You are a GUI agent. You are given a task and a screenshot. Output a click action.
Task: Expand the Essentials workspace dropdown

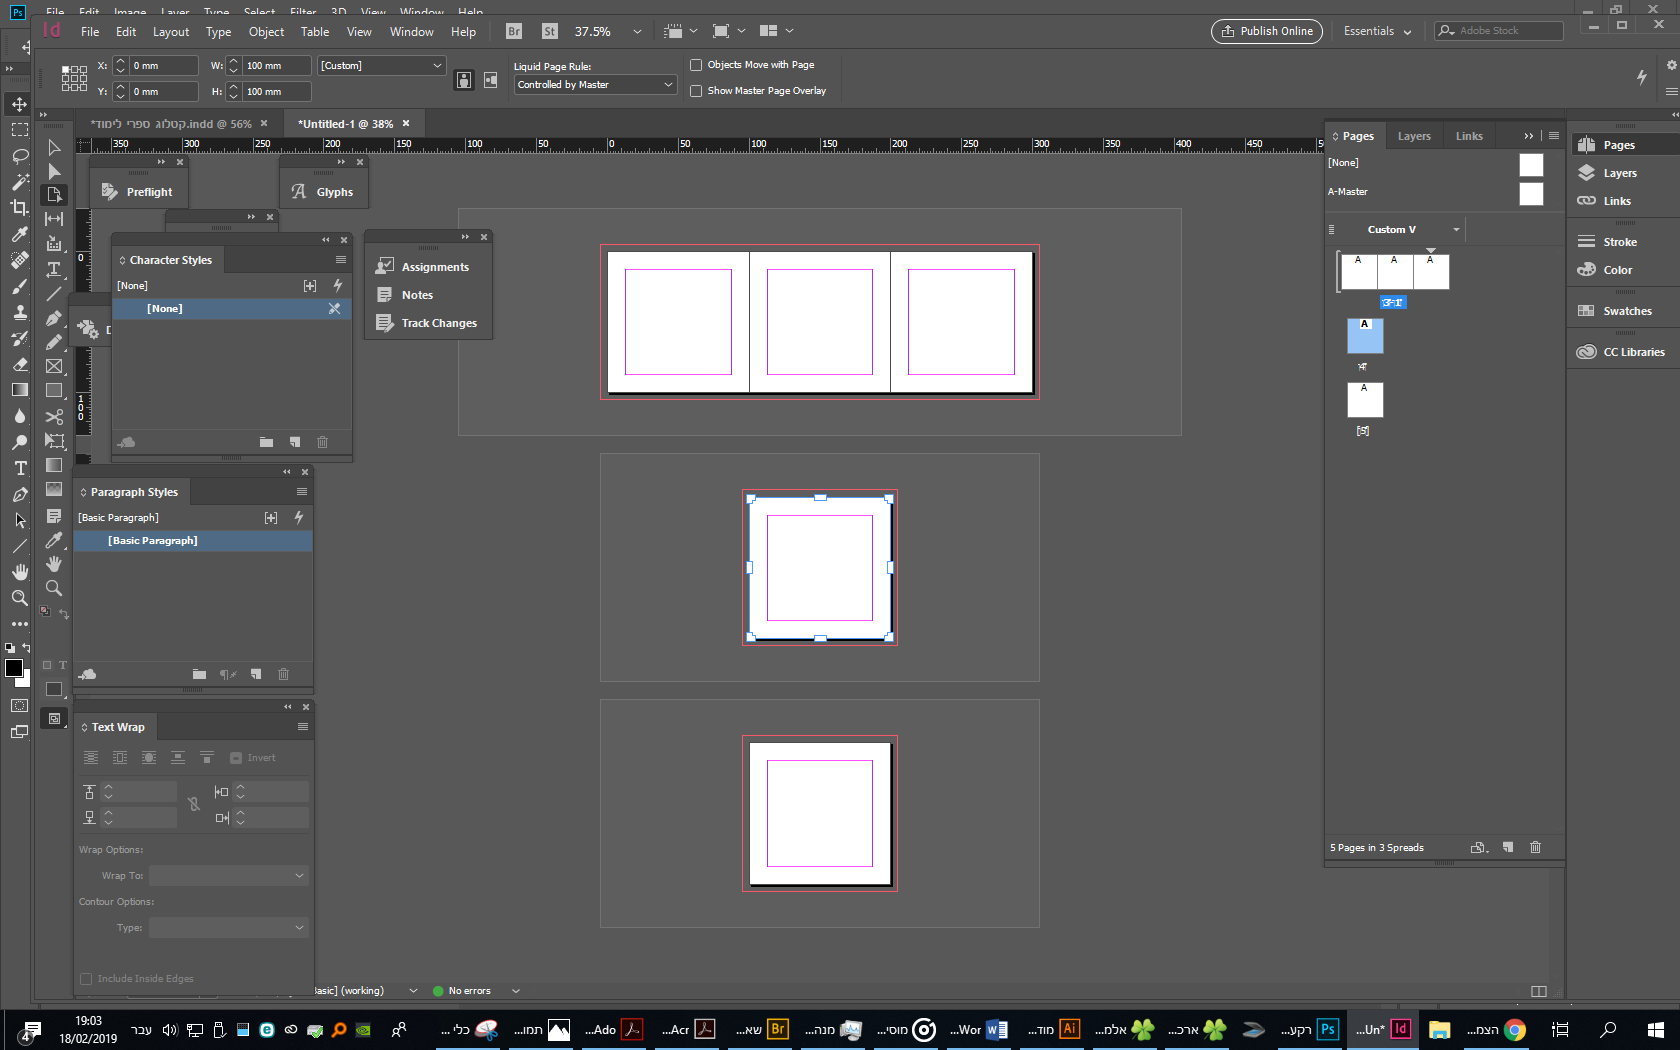1377,31
